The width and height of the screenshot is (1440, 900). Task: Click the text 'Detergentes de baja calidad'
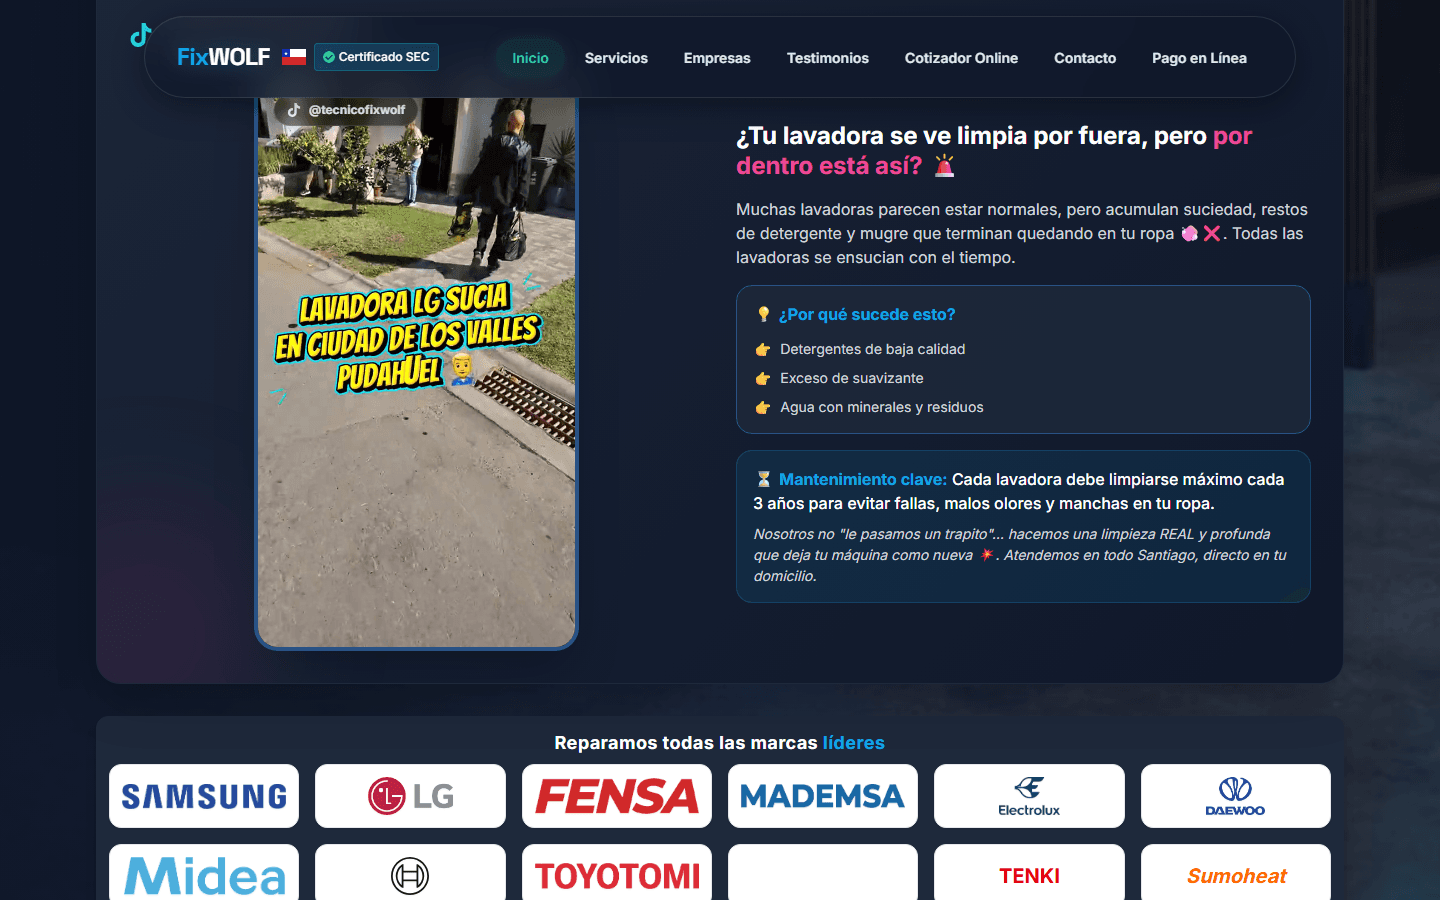[x=873, y=349]
